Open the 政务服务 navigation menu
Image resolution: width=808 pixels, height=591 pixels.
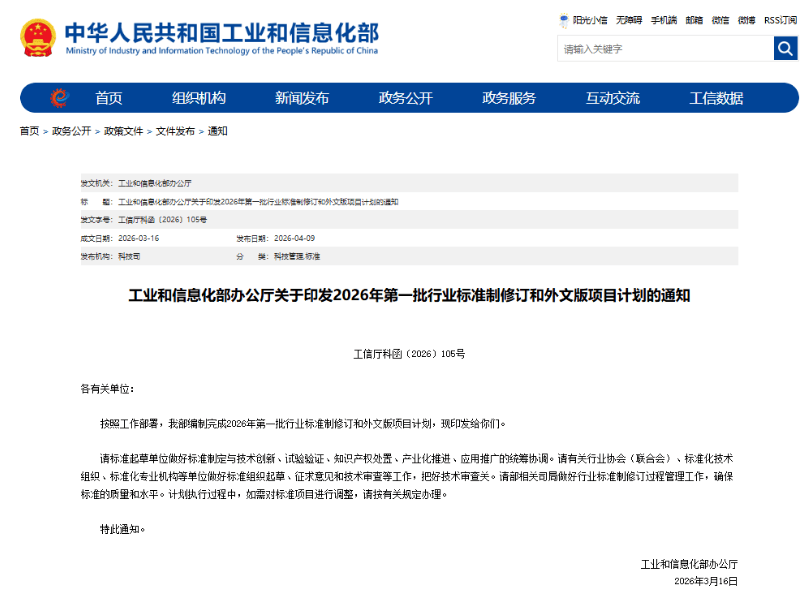(x=509, y=98)
